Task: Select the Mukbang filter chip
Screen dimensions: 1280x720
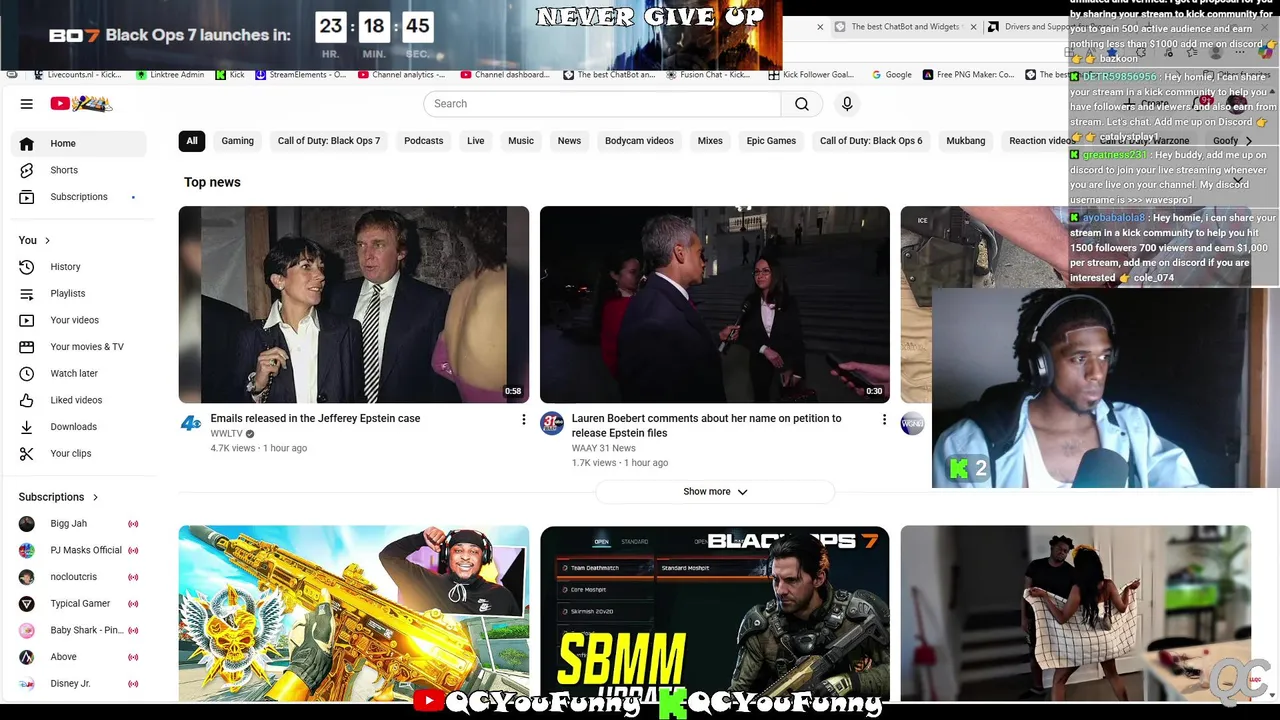Action: coord(966,141)
